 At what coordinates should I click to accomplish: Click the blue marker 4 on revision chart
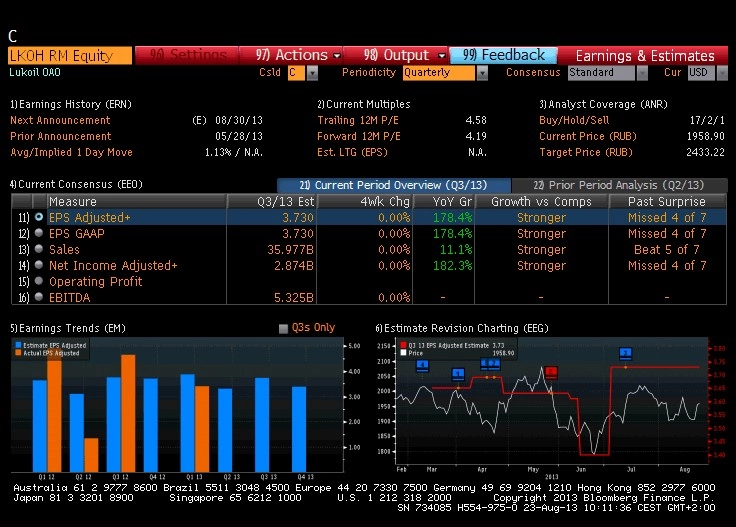[x=422, y=365]
